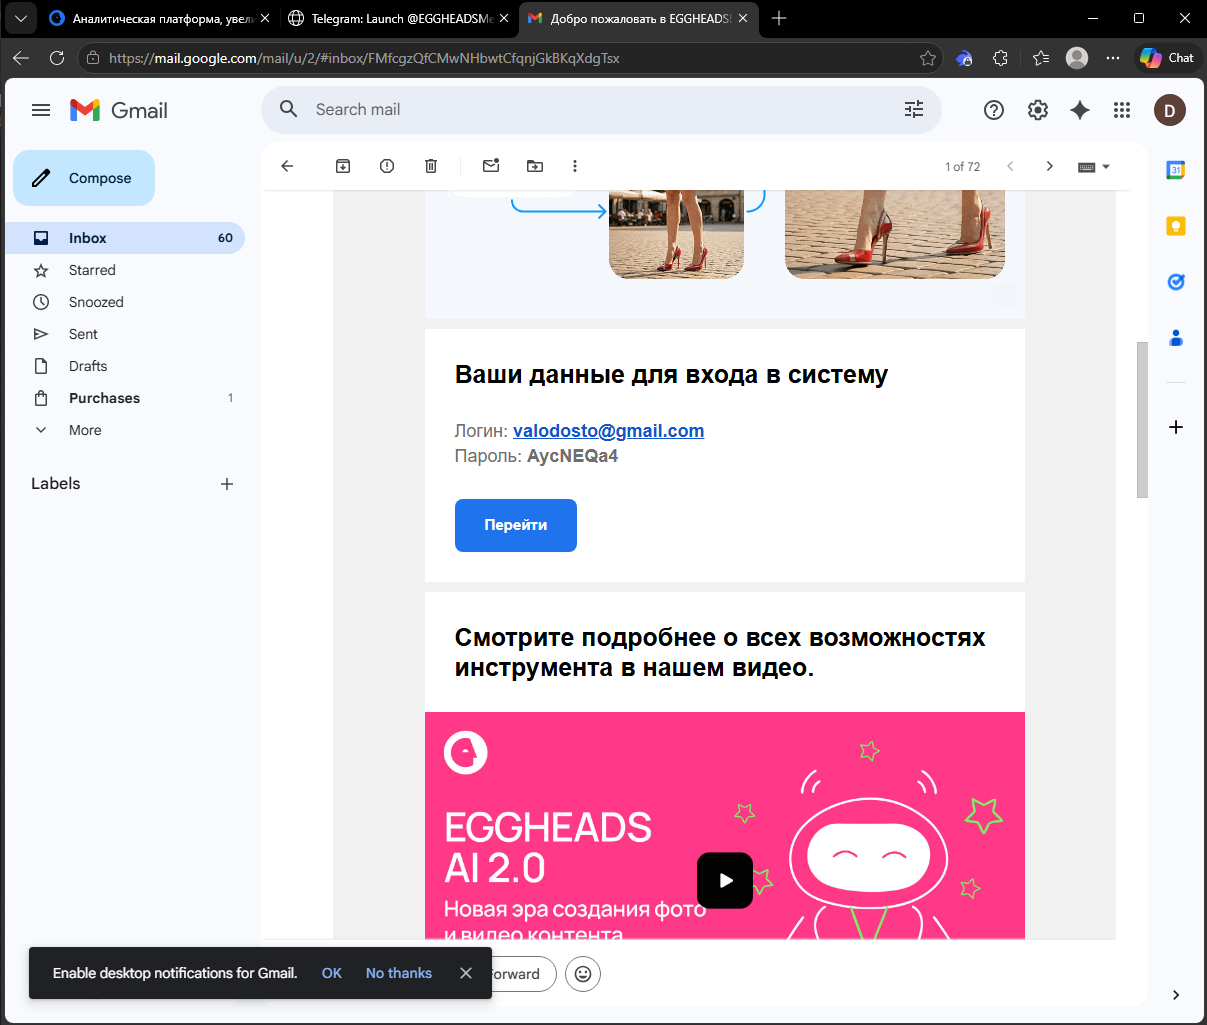Open the Purchases label
Viewport: 1207px width, 1025px height.
pos(125,398)
